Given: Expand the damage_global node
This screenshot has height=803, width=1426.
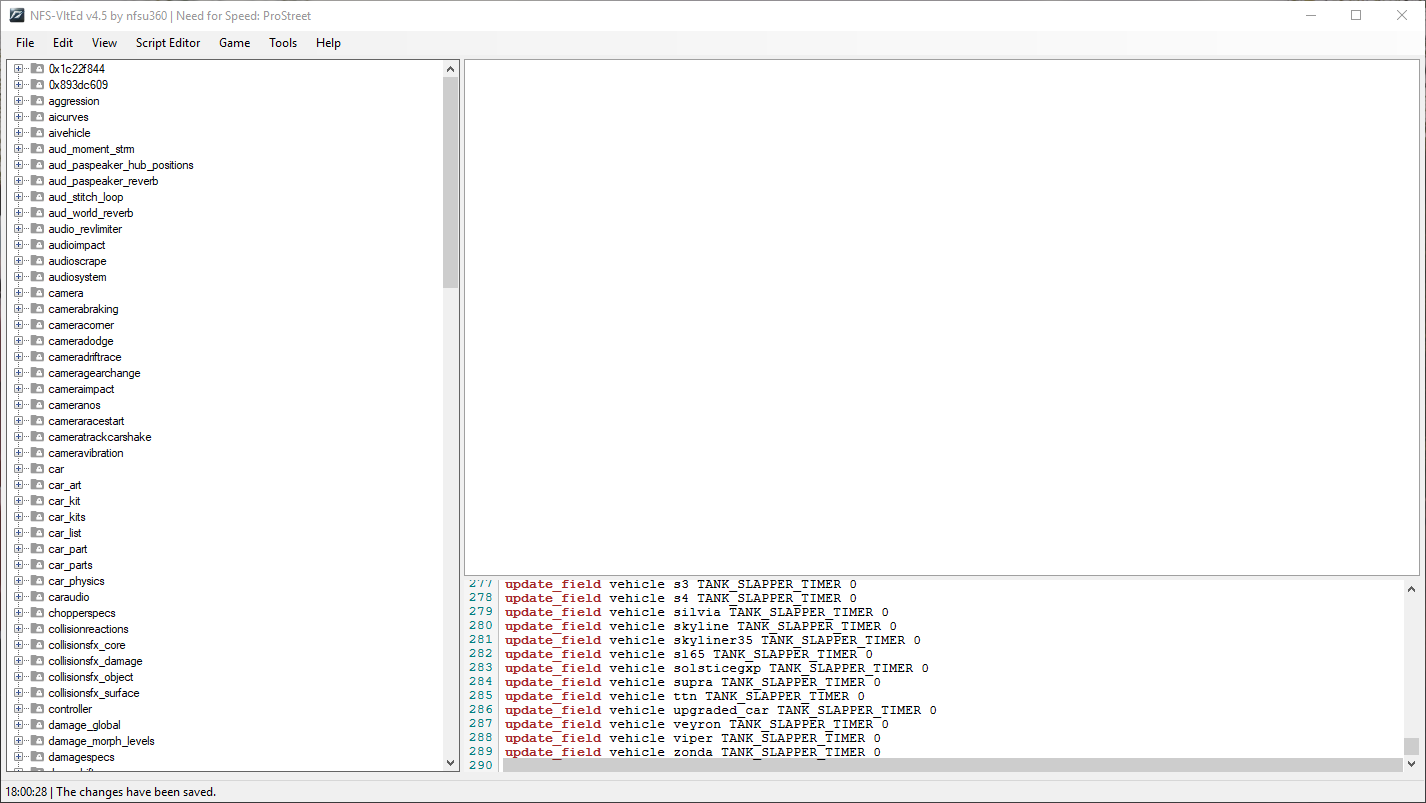Looking at the screenshot, I should point(18,725).
